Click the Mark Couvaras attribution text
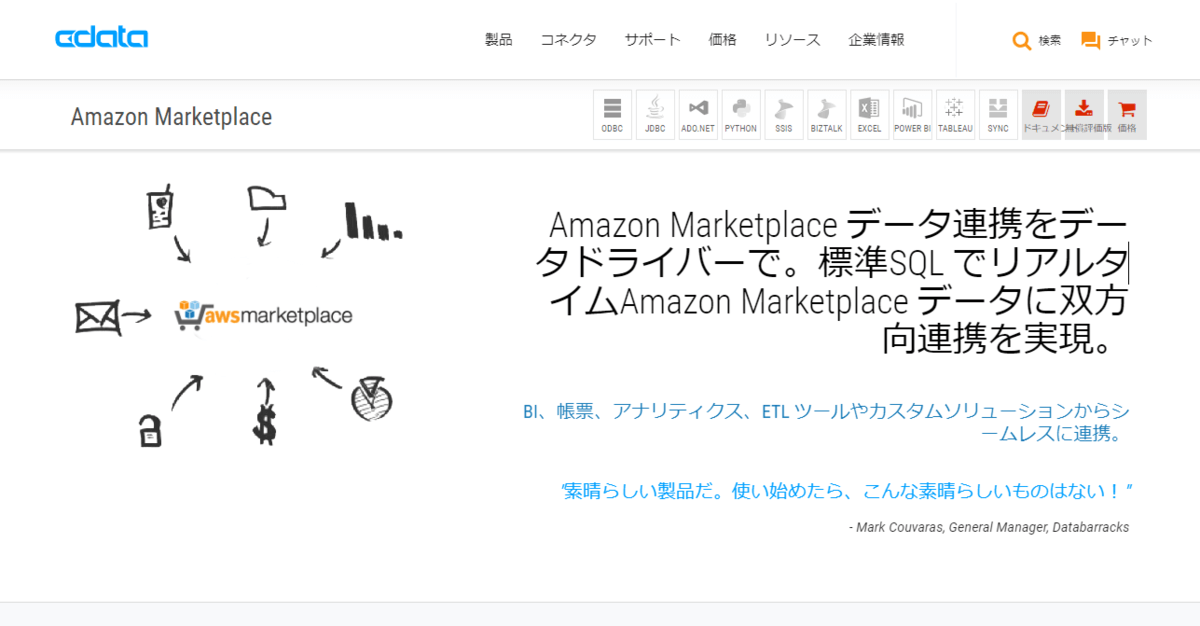This screenshot has height=626, width=1200. point(988,527)
